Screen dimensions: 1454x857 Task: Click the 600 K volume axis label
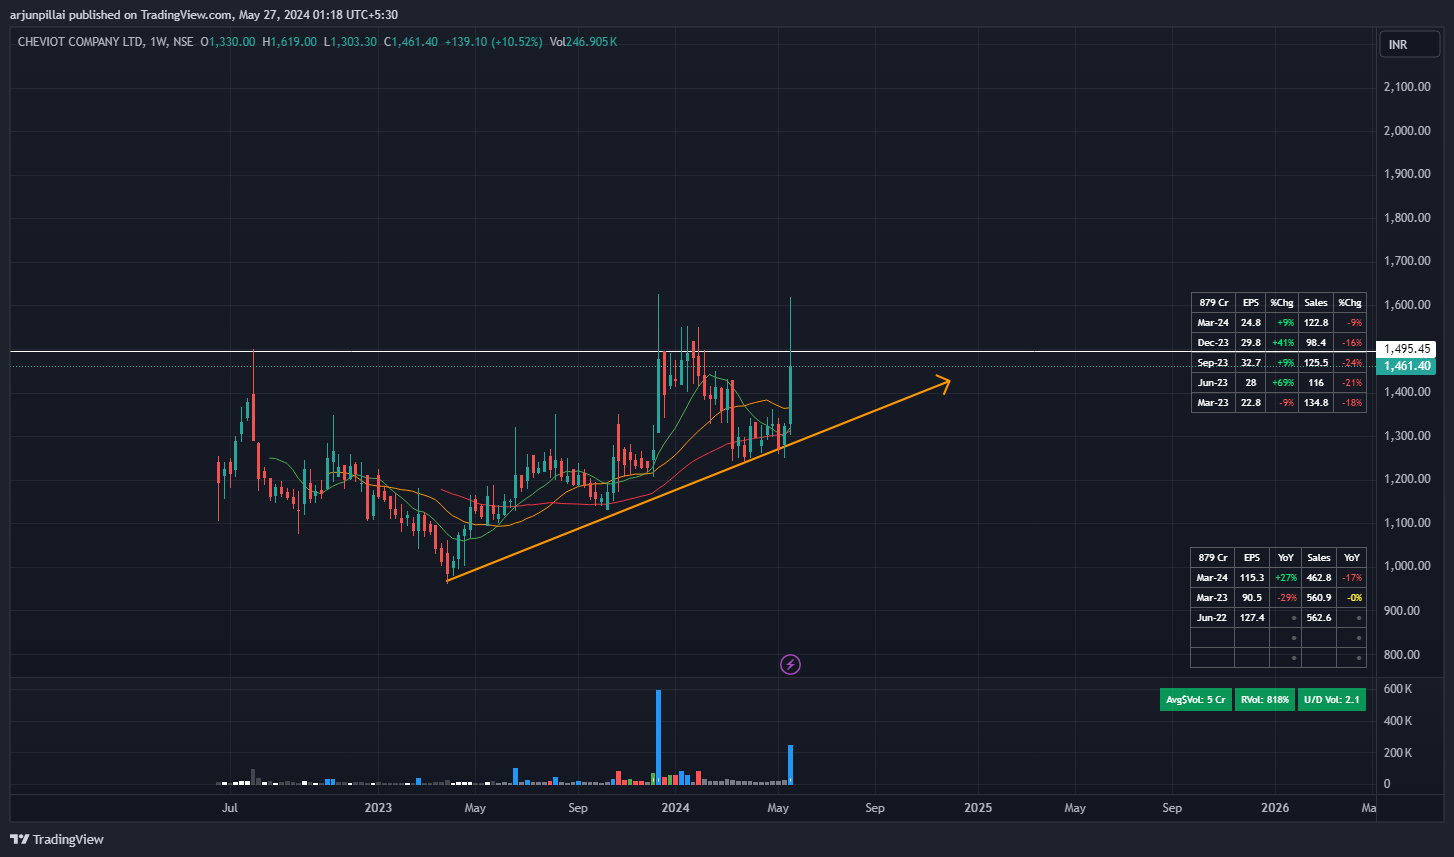[1397, 689]
